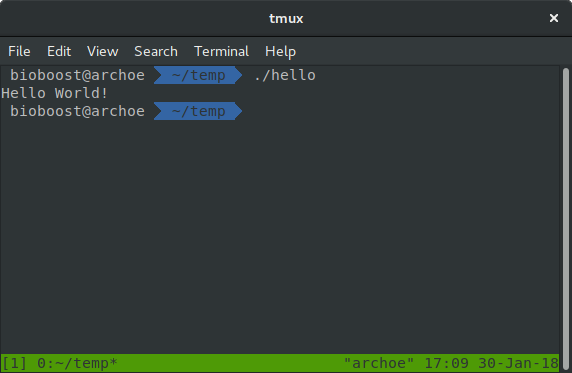Click the "archoe" hostname in status bar
The width and height of the screenshot is (572, 373).
click(379, 363)
